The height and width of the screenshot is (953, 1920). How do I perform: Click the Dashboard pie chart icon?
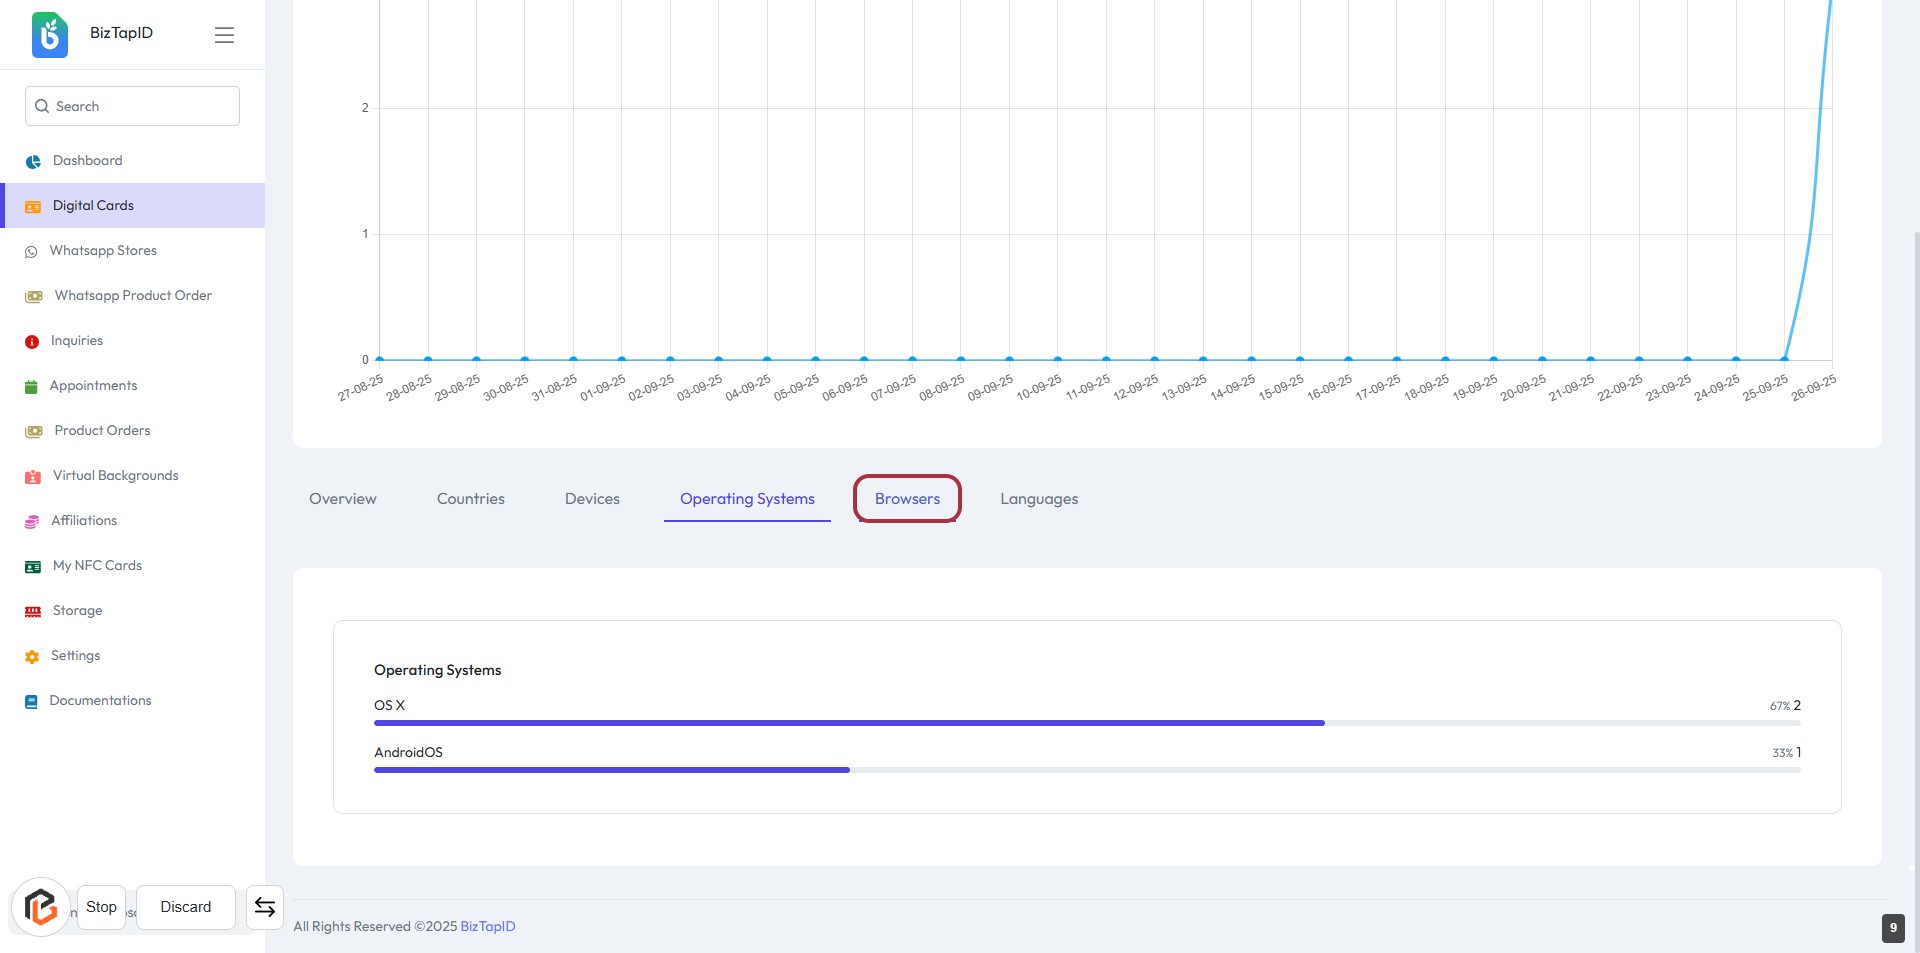click(x=33, y=161)
